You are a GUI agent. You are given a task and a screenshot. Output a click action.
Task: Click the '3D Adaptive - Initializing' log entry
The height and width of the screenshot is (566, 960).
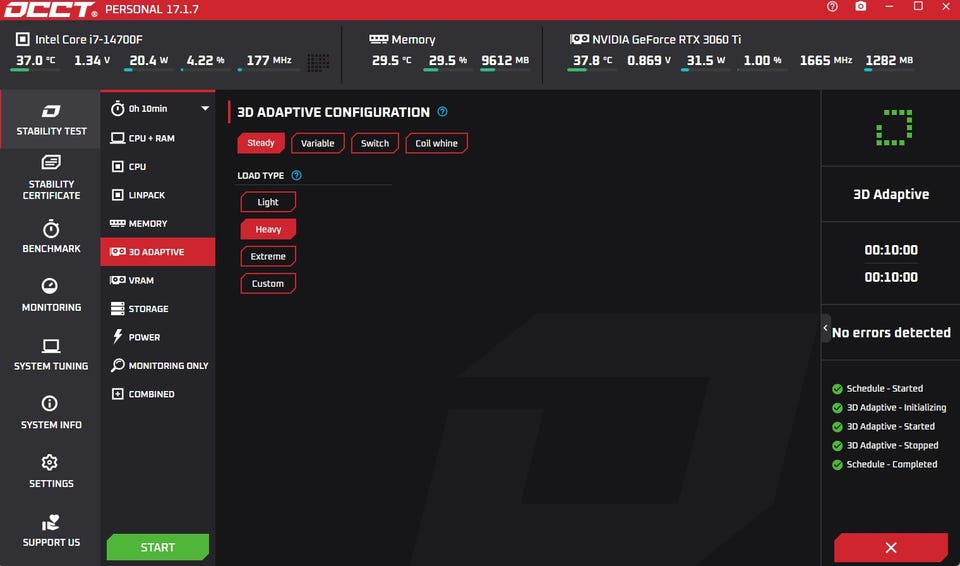tap(890, 407)
